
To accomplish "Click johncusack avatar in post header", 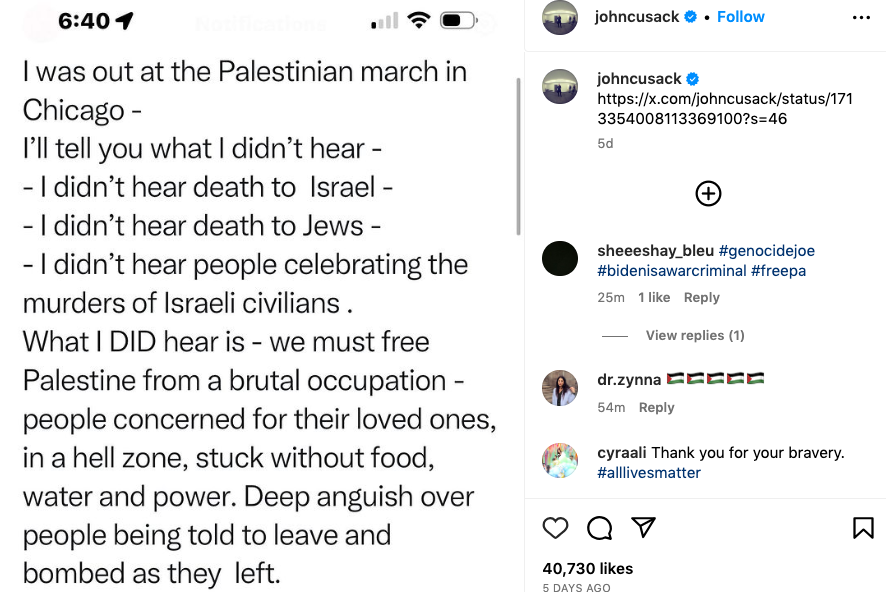I will pos(560,18).
